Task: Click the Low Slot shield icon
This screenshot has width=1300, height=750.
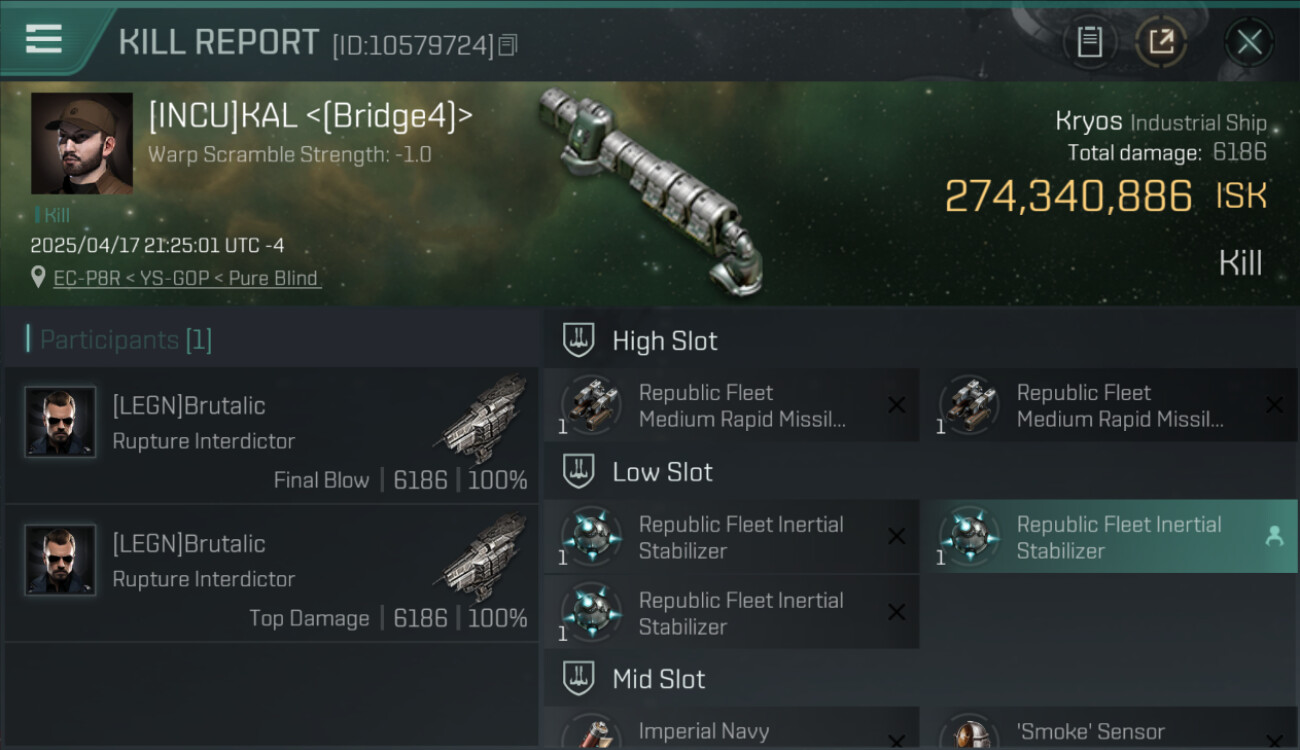Action: click(x=578, y=472)
